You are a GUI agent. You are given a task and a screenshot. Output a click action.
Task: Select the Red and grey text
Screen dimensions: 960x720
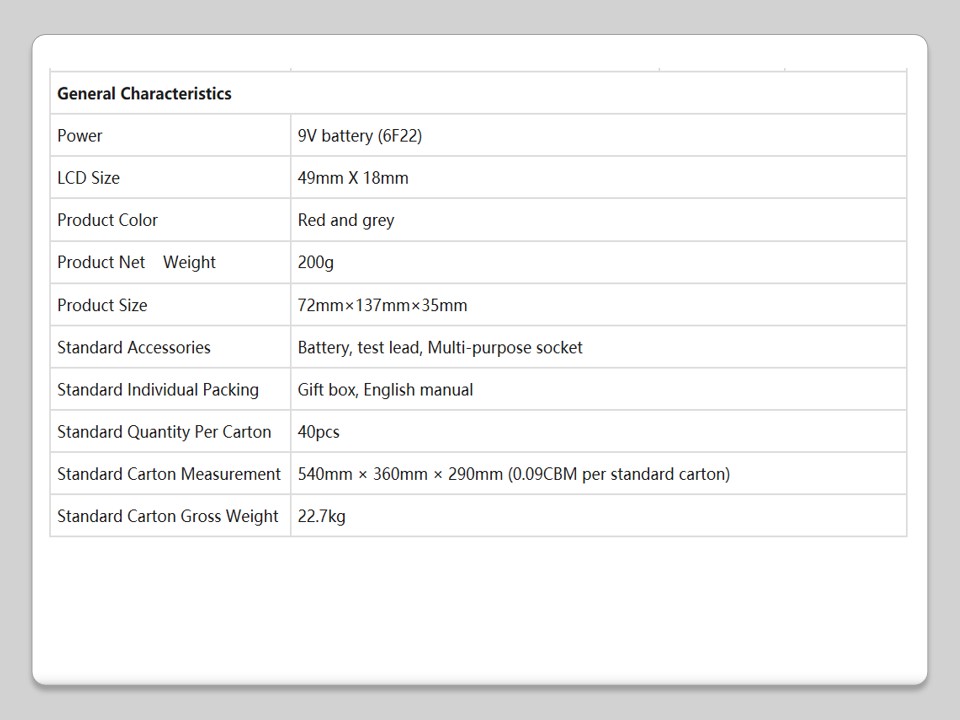pyautogui.click(x=346, y=220)
